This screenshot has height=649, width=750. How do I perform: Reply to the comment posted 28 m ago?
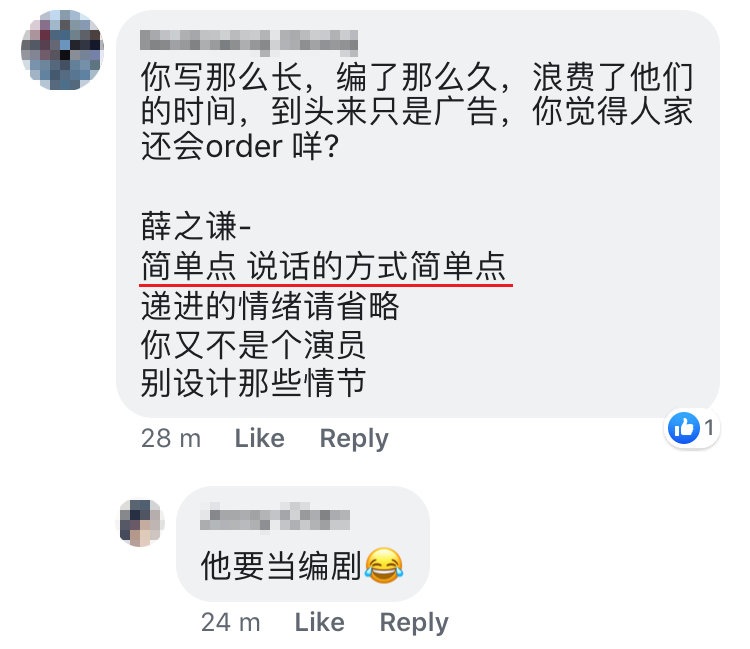click(354, 439)
